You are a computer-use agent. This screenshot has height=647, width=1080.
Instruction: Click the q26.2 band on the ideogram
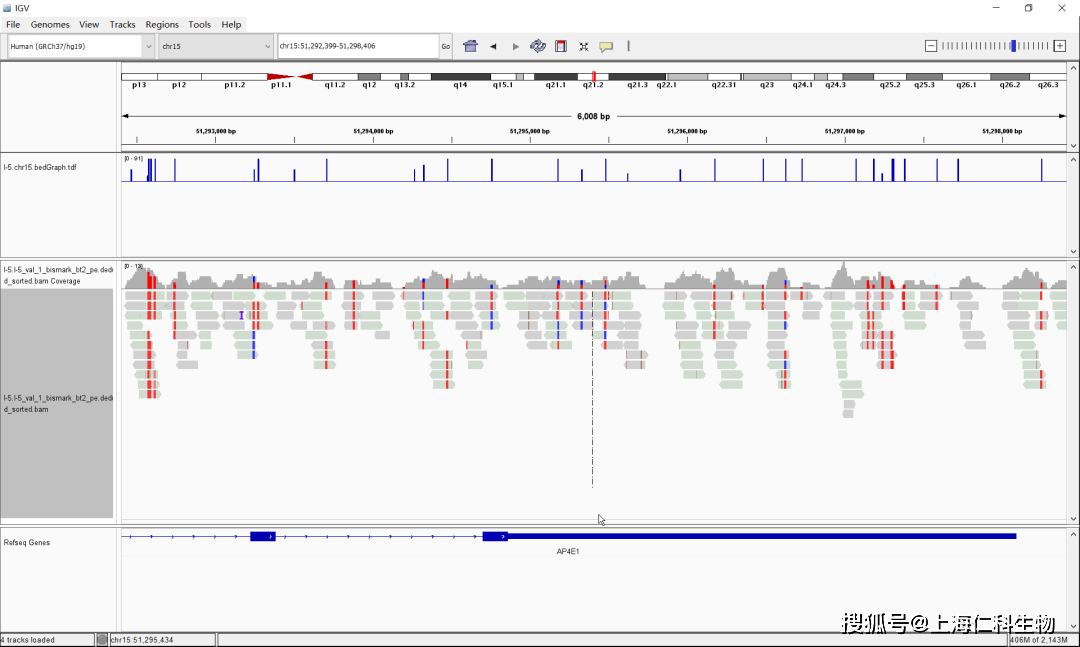pos(1010,77)
